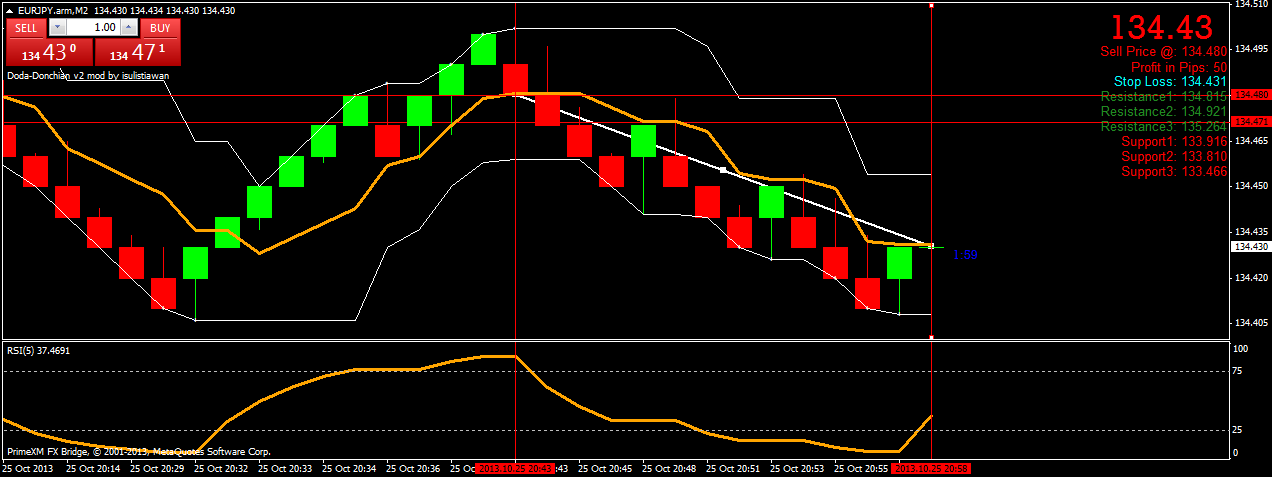This screenshot has height=477, width=1272.
Task: Select the RSI(5) 37.4691 indicator label
Action: coord(39,351)
